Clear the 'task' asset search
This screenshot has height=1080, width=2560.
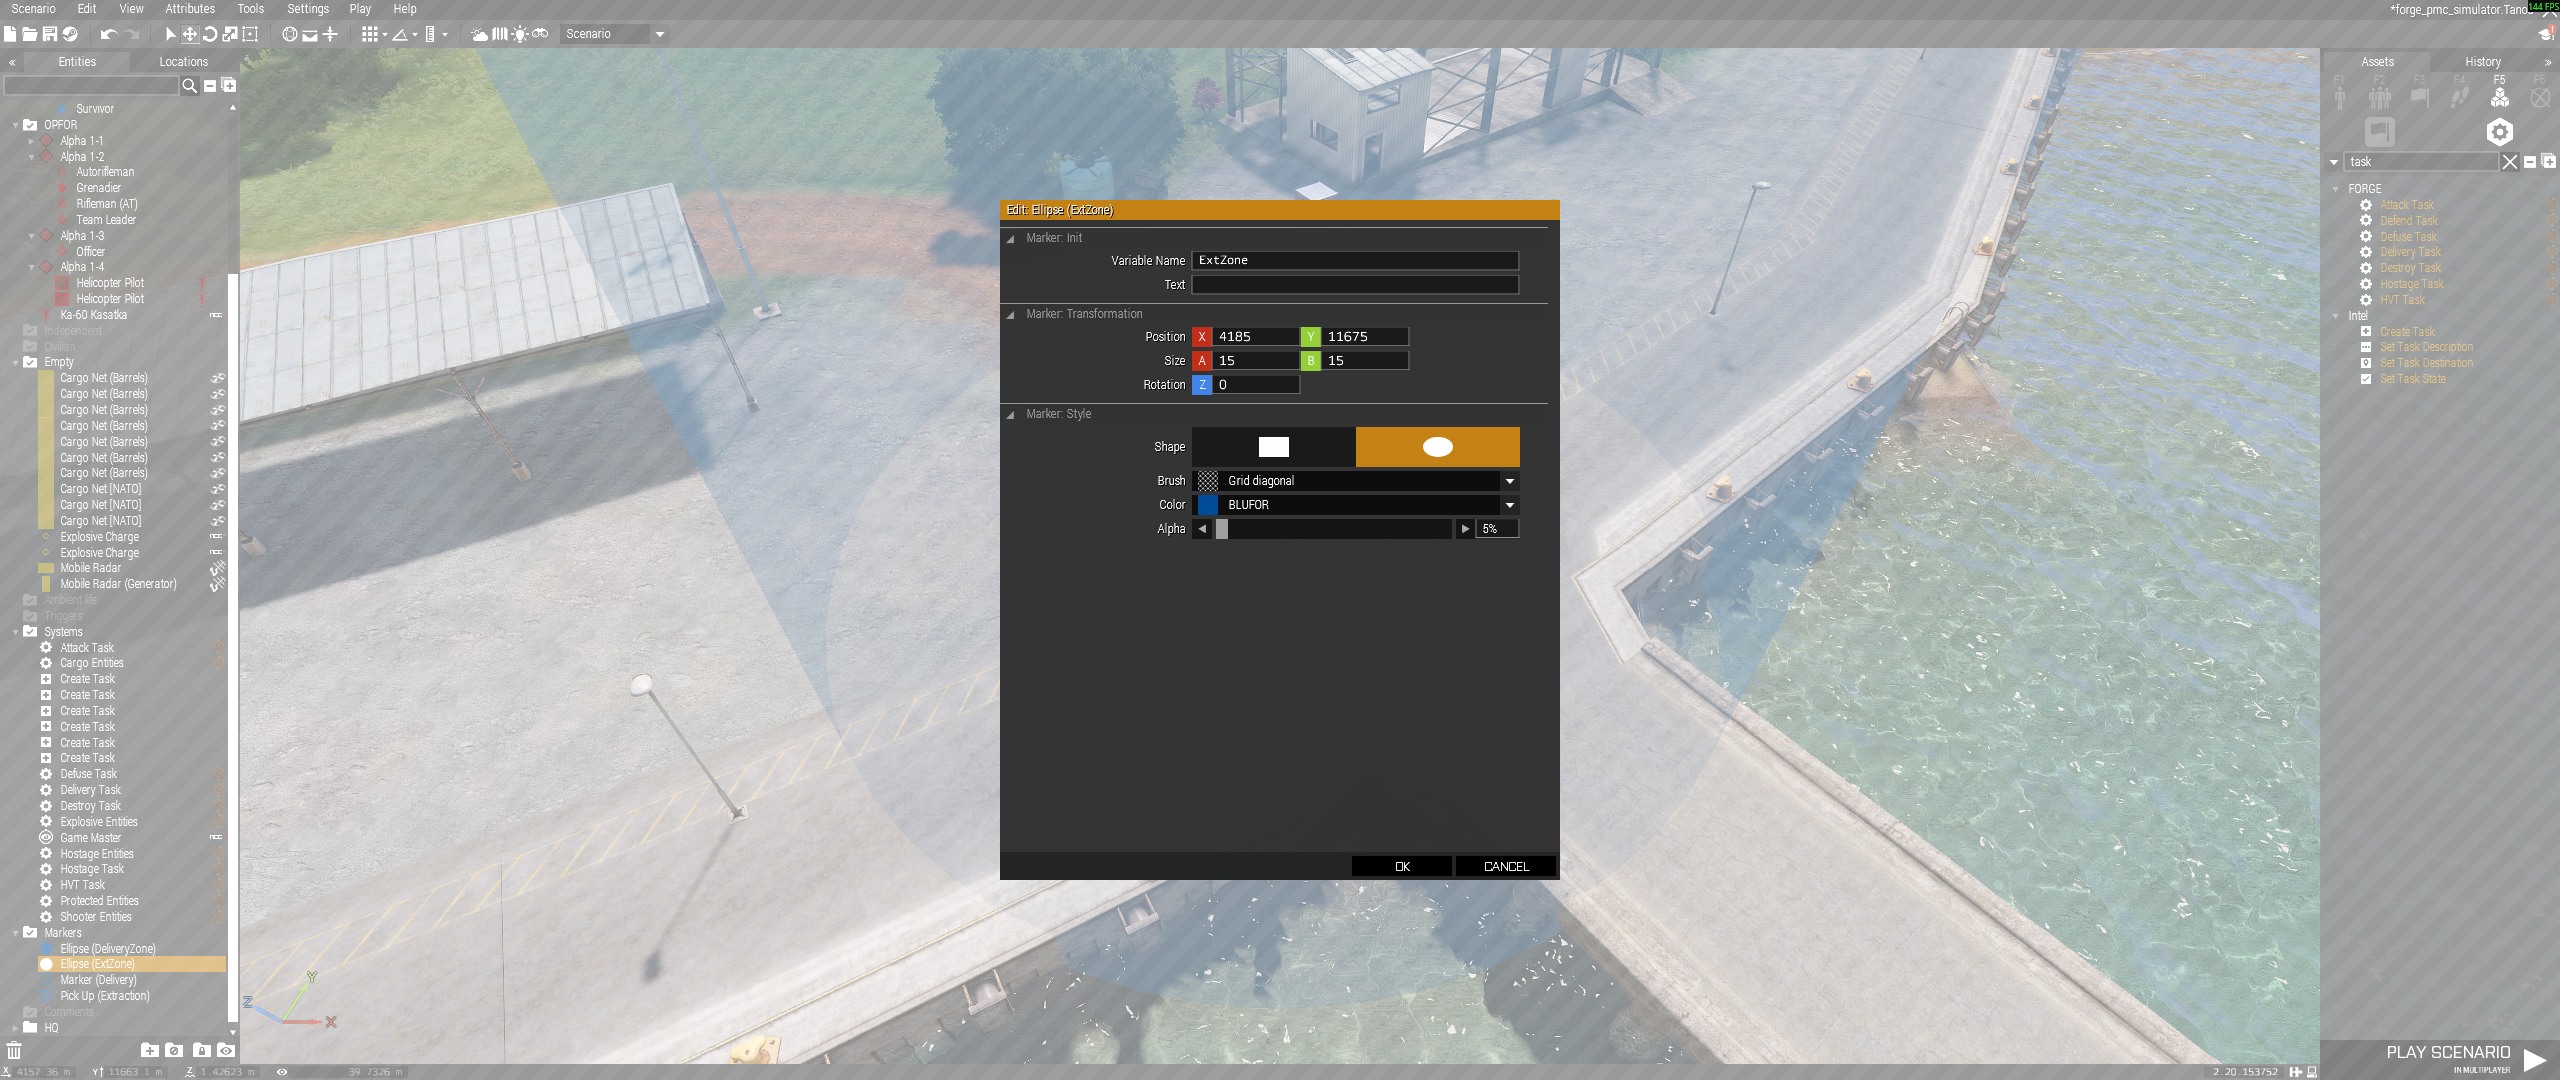click(x=2509, y=162)
